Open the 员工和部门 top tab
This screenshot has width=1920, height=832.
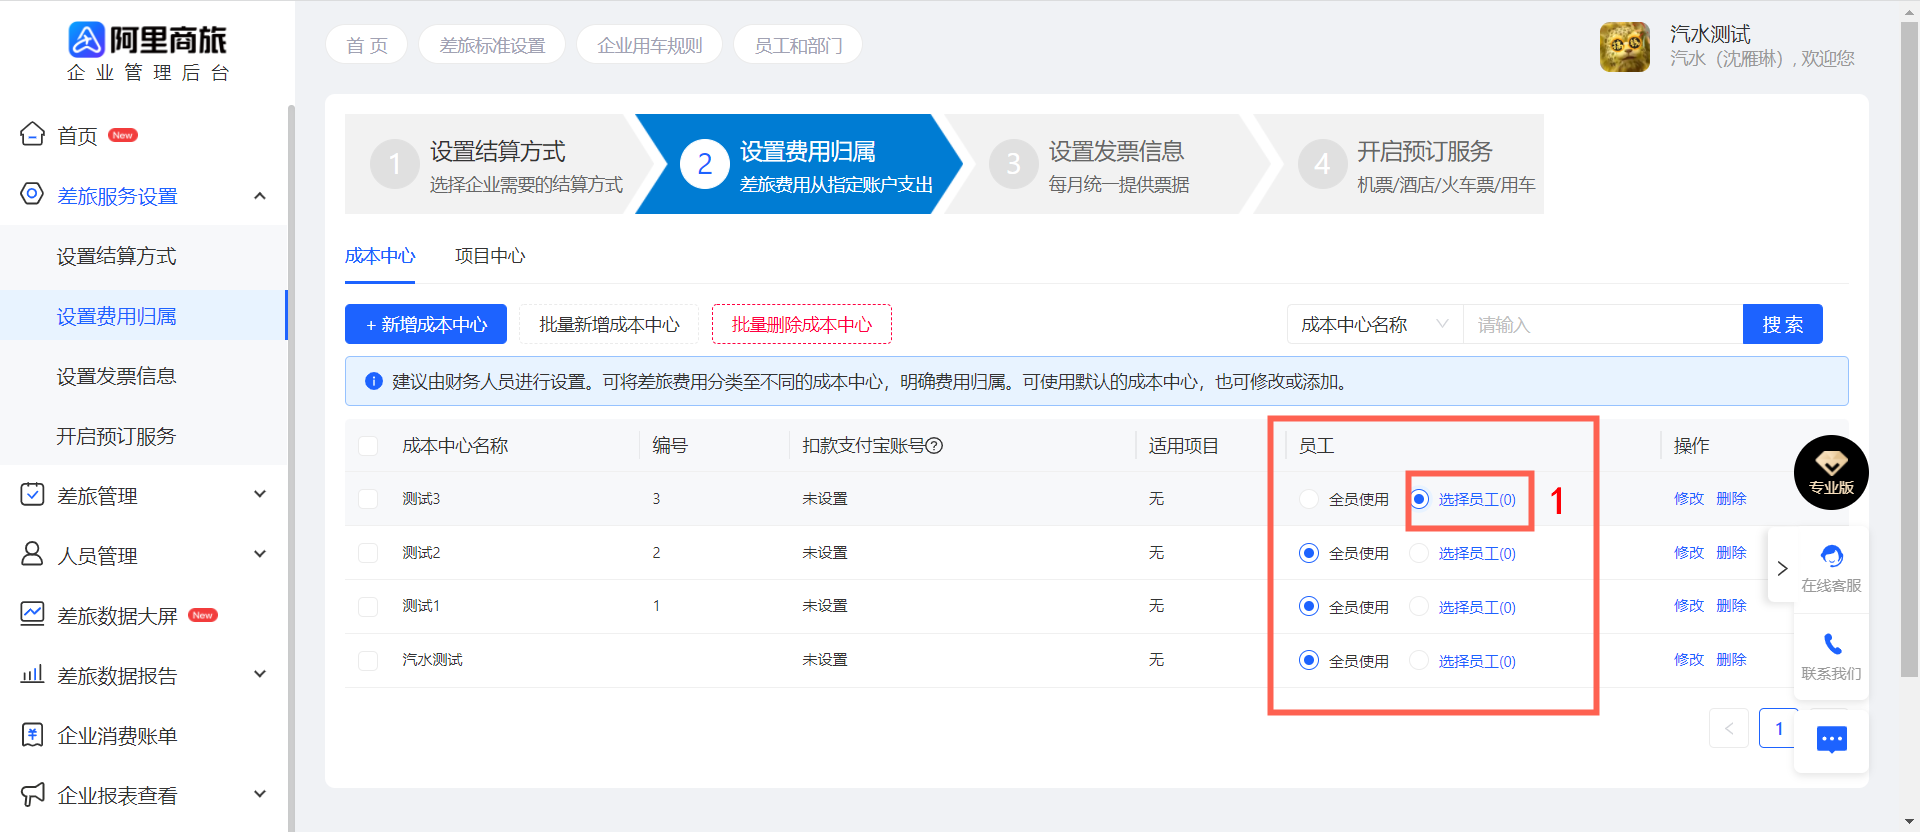click(798, 45)
